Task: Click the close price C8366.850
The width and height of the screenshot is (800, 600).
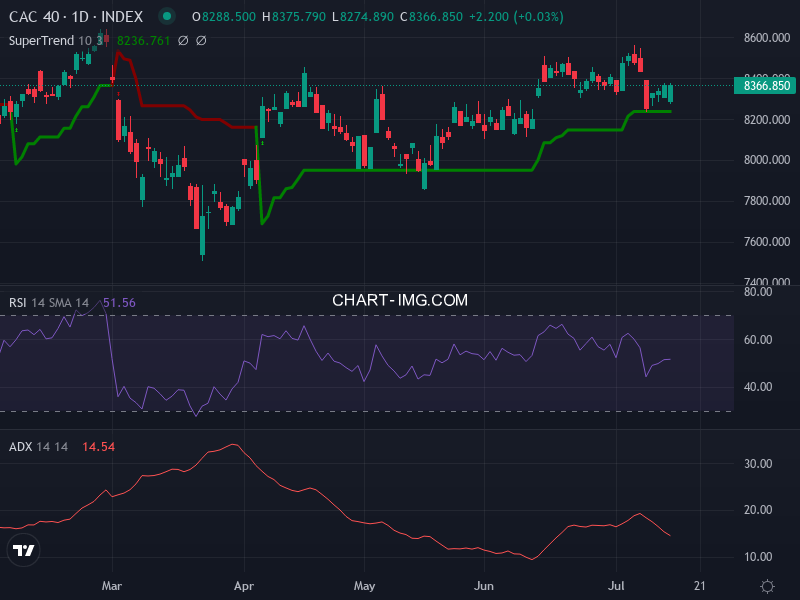Action: click(431, 17)
